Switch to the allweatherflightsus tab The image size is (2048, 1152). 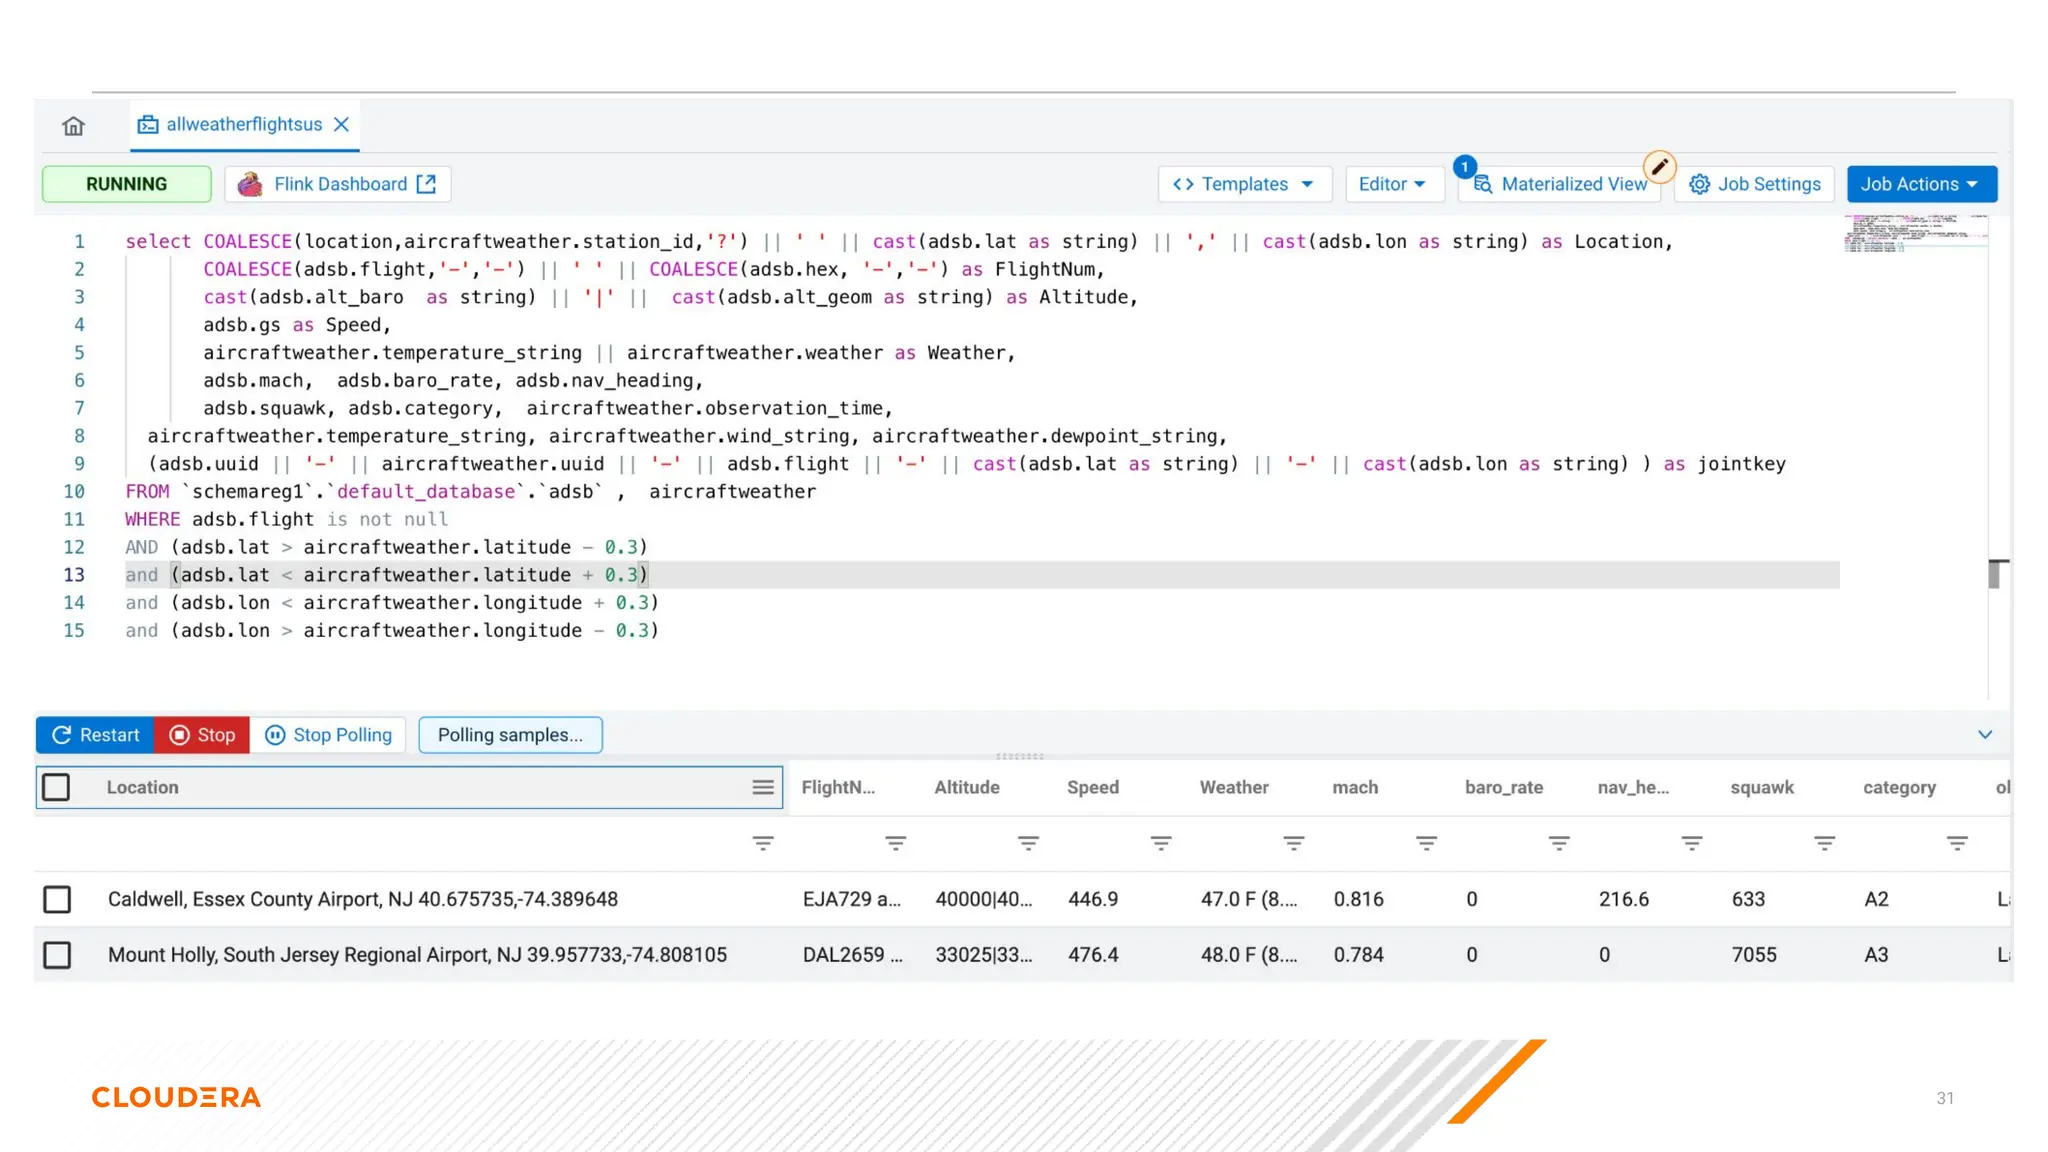[243, 124]
